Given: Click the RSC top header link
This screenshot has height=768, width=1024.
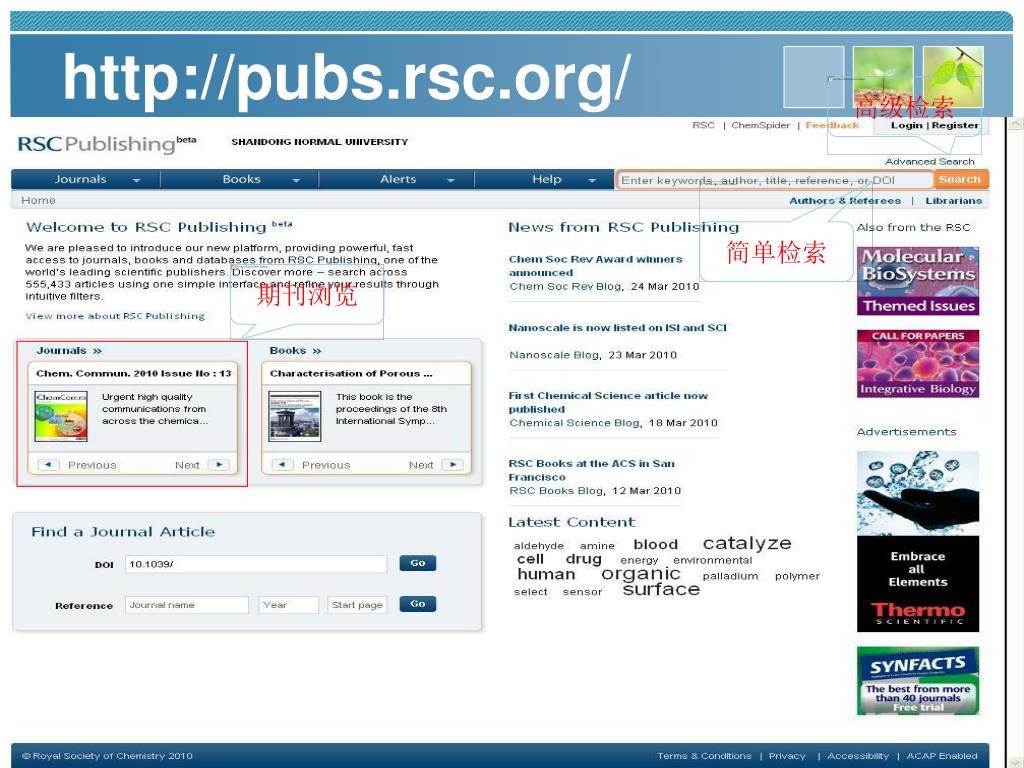Looking at the screenshot, I should tap(703, 125).
